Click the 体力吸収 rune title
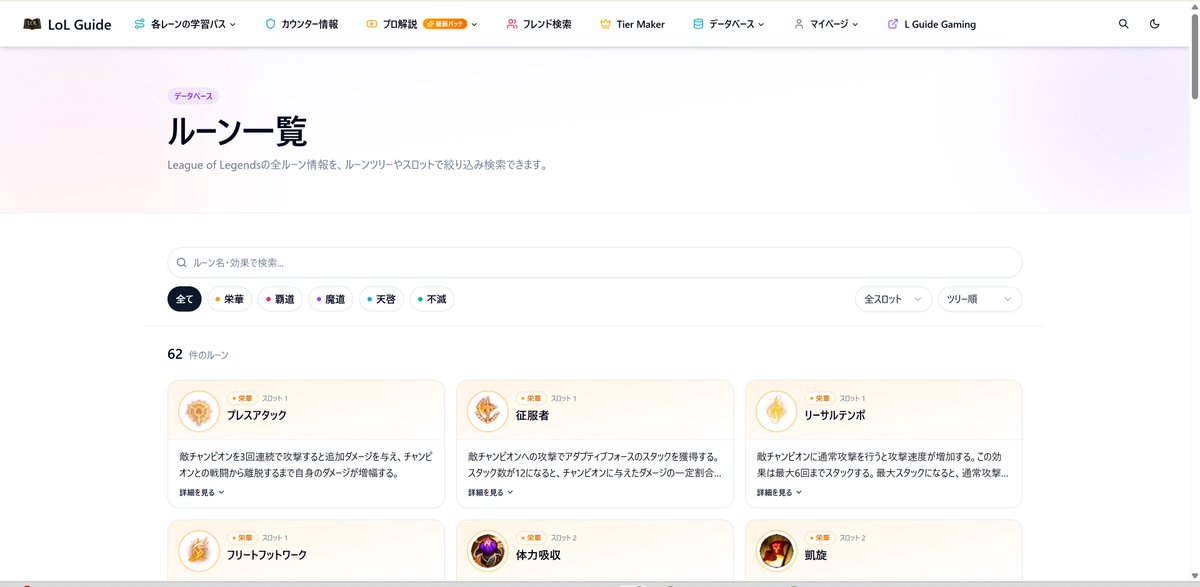 pos(537,554)
